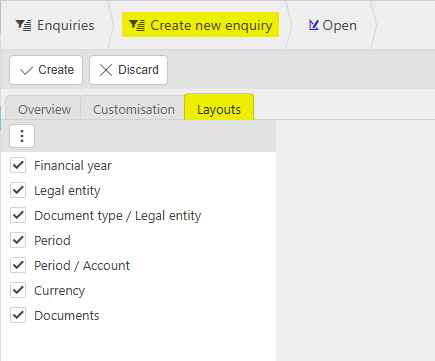Uncheck the Period checkbox

[18, 240]
